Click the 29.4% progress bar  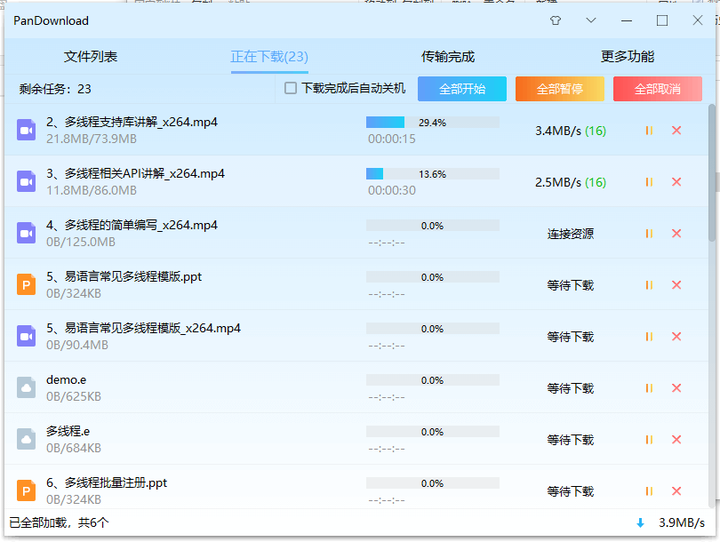tap(433, 122)
